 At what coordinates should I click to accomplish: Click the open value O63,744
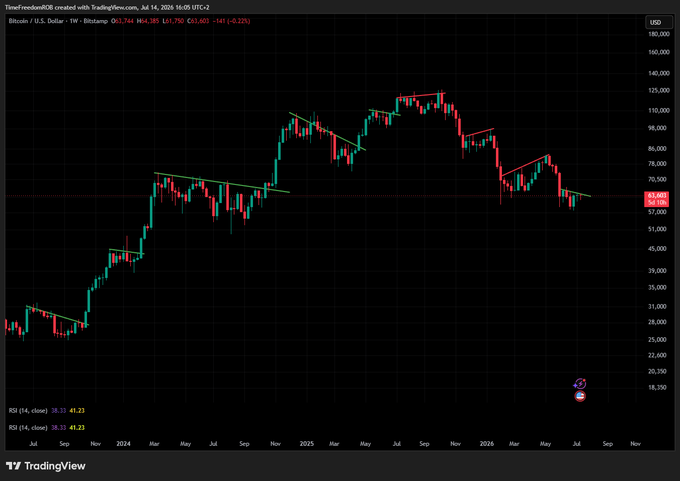tap(122, 21)
